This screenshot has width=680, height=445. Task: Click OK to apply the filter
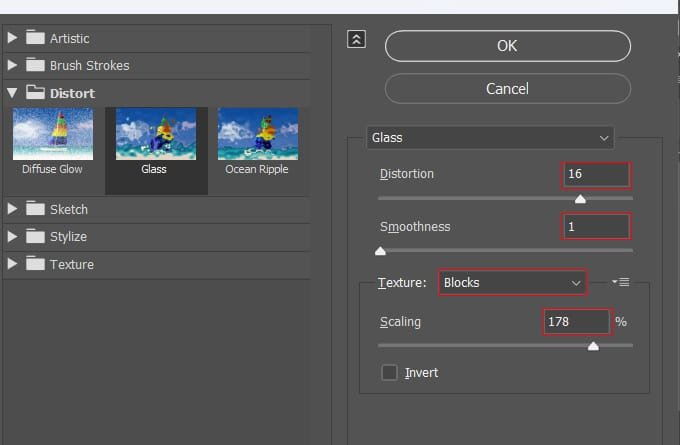(507, 46)
